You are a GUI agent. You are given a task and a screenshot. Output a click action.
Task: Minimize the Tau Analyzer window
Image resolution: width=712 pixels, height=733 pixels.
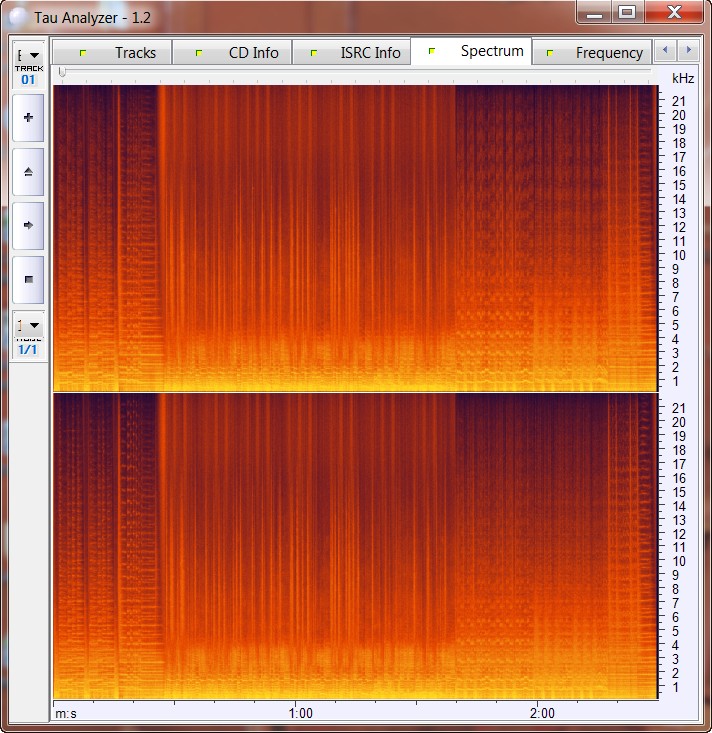tap(594, 13)
